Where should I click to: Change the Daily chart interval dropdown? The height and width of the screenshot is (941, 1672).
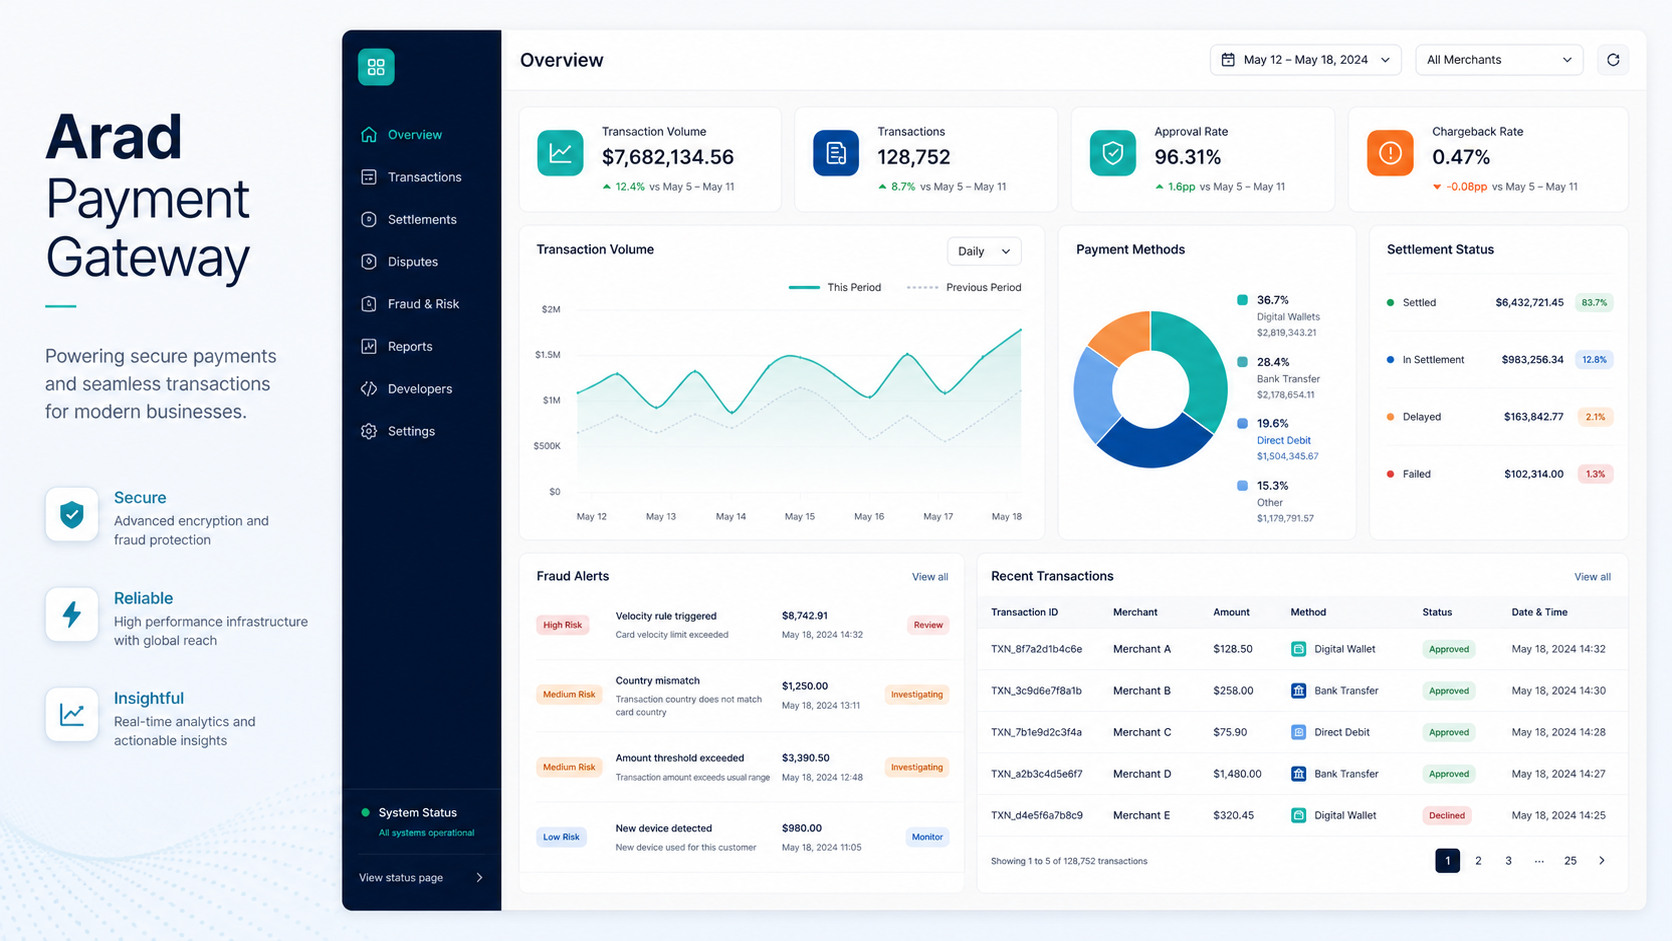click(x=984, y=251)
